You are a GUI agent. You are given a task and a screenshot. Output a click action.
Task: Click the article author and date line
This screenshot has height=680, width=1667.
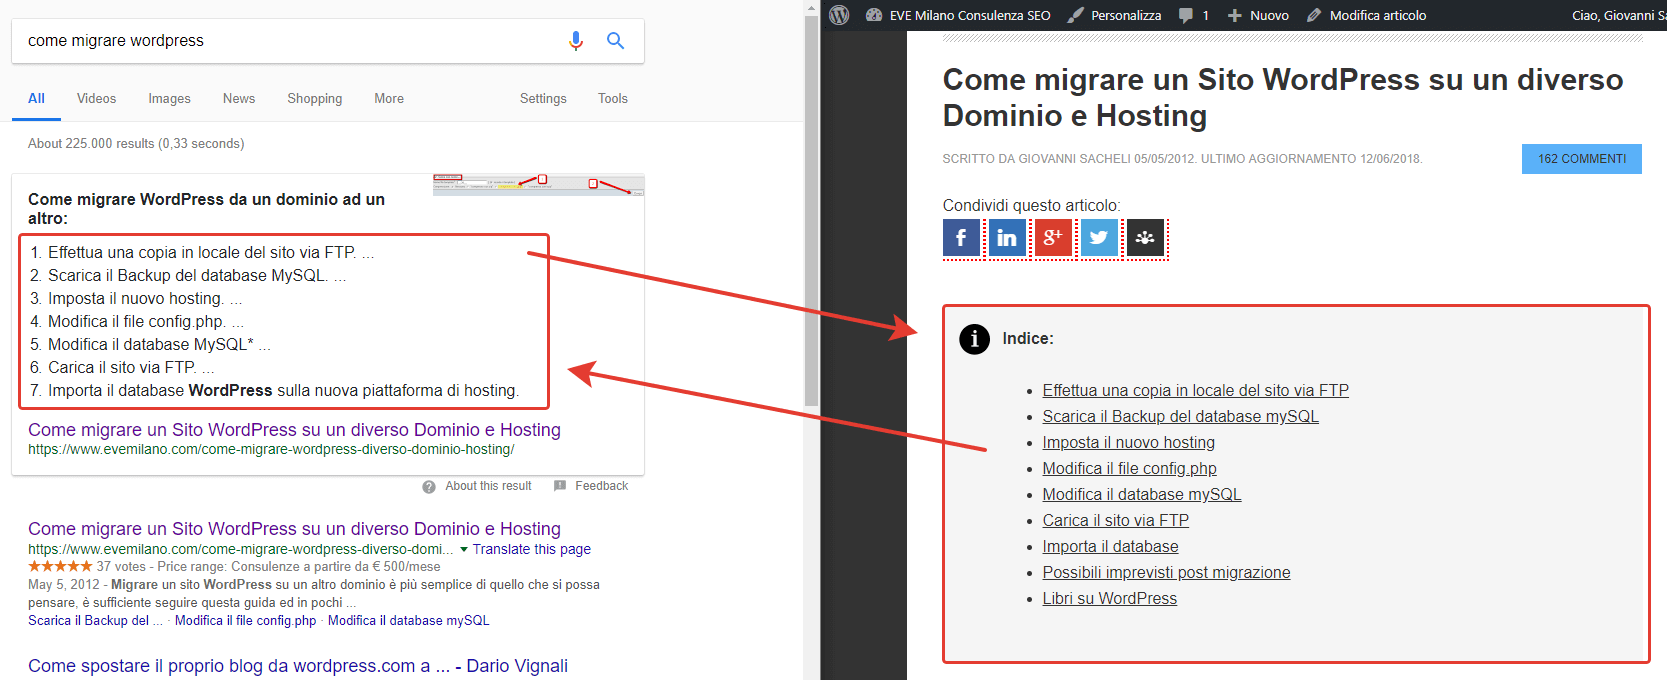1182,159
